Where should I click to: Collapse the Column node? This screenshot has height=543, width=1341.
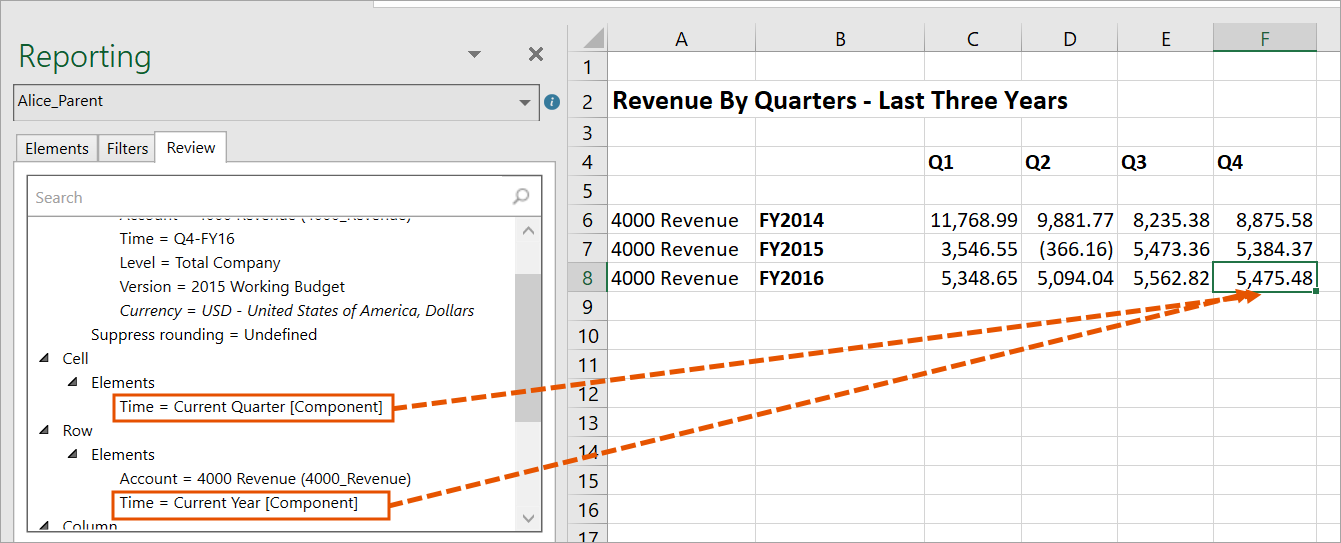pos(44,526)
